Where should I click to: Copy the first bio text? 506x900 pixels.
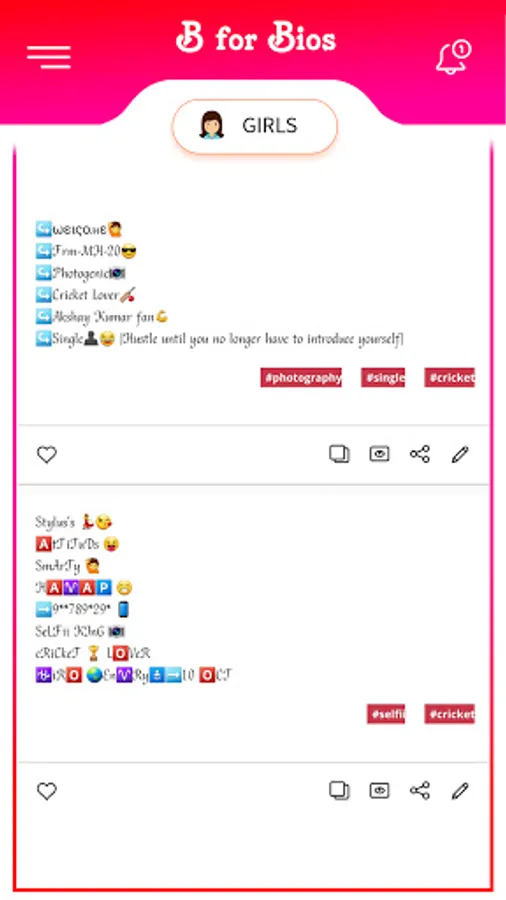point(339,454)
